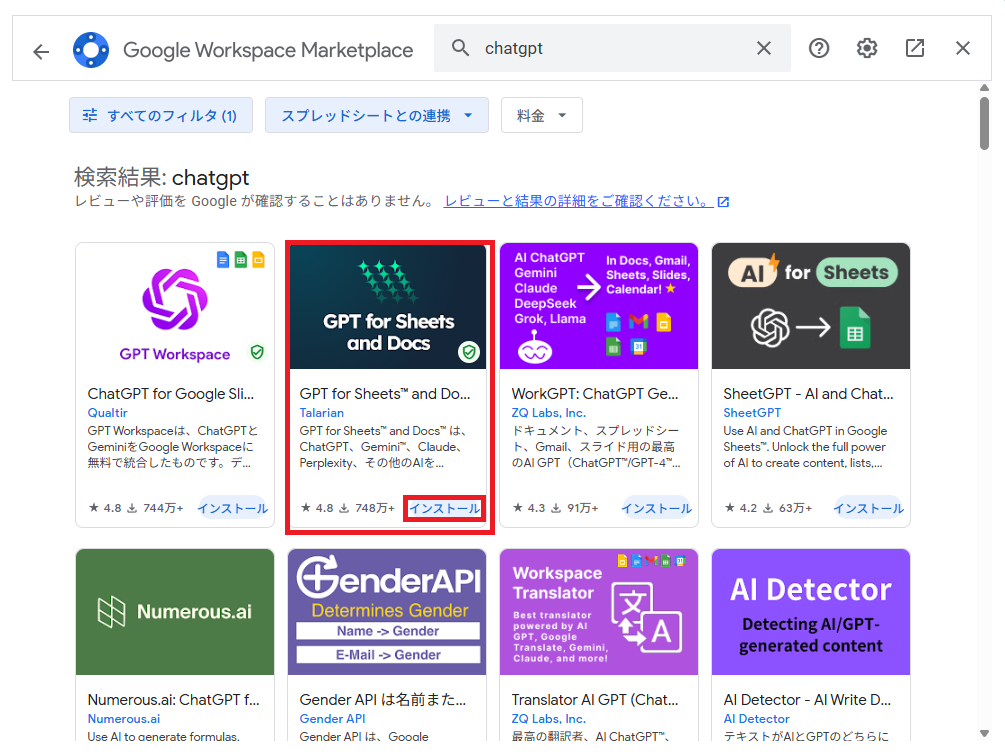The height and width of the screenshot is (756, 1005).
Task: Click title SheetGPT - AI and Chat...
Action: (x=808, y=393)
